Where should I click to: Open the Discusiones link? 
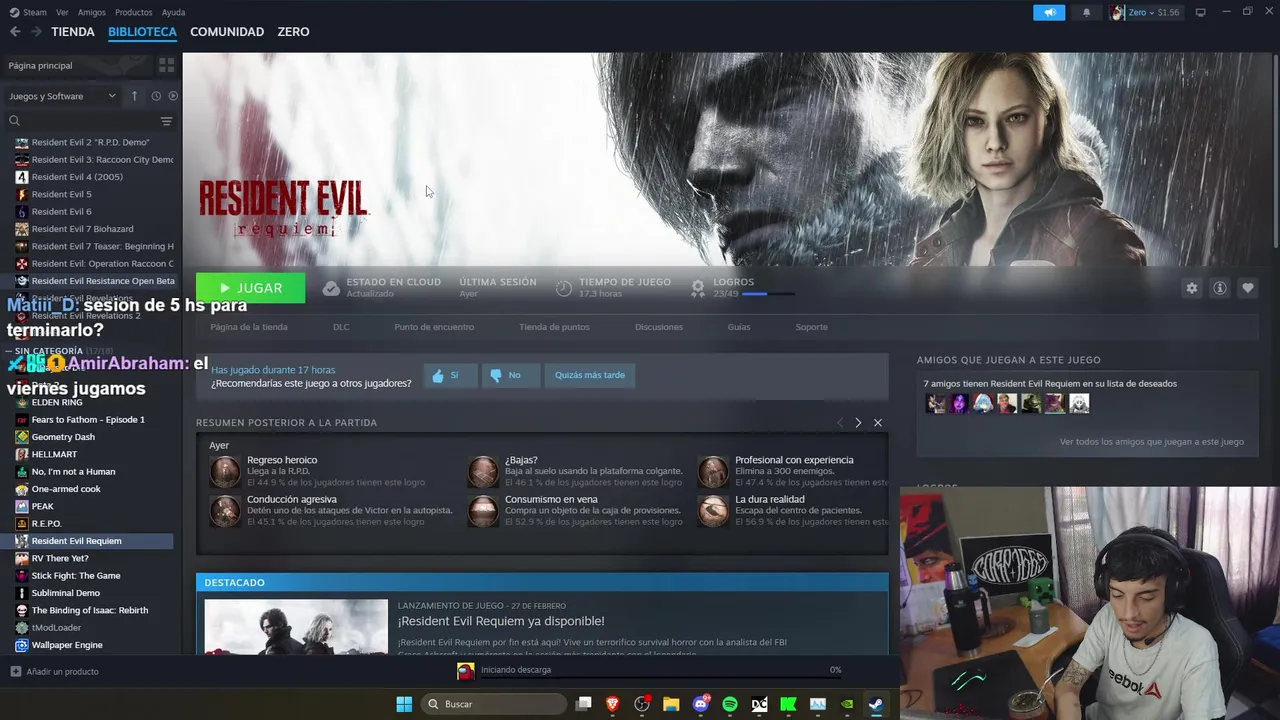[659, 327]
